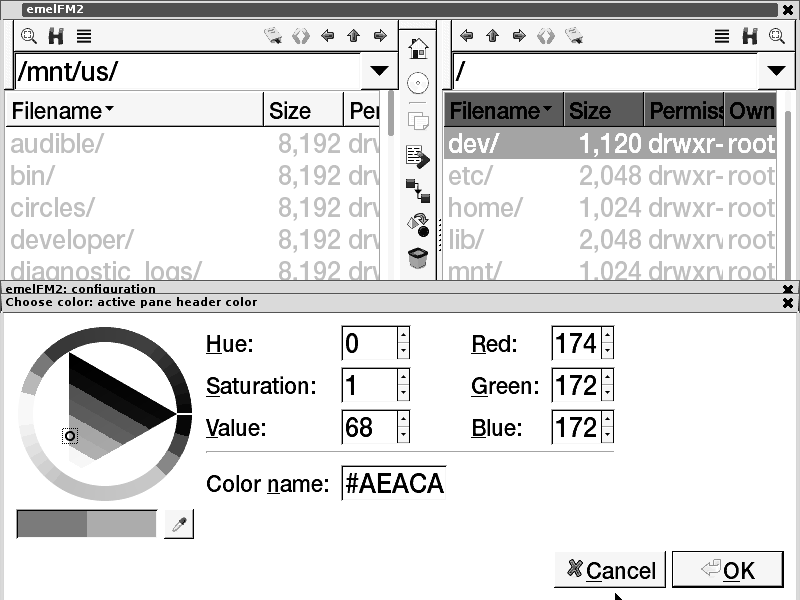Image resolution: width=800 pixels, height=600 pixels.
Task: Open the right pane filters (magnifier) icon
Action: point(777,36)
